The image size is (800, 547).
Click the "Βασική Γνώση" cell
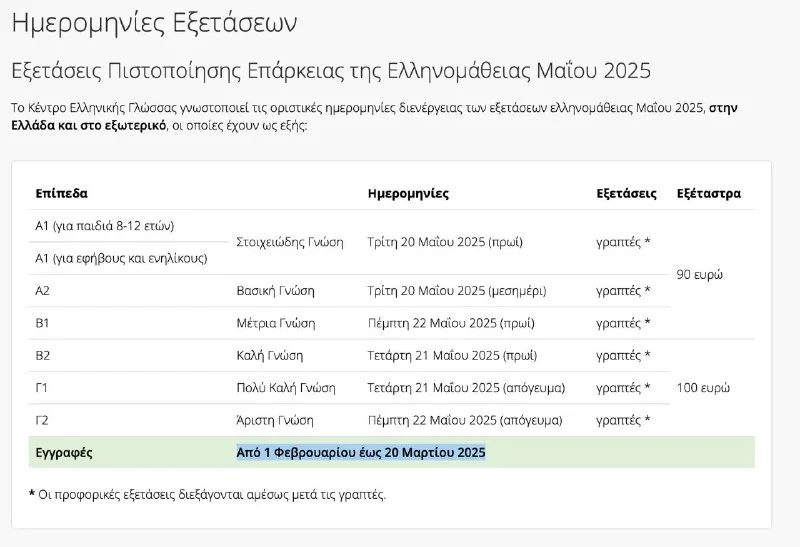pos(275,291)
